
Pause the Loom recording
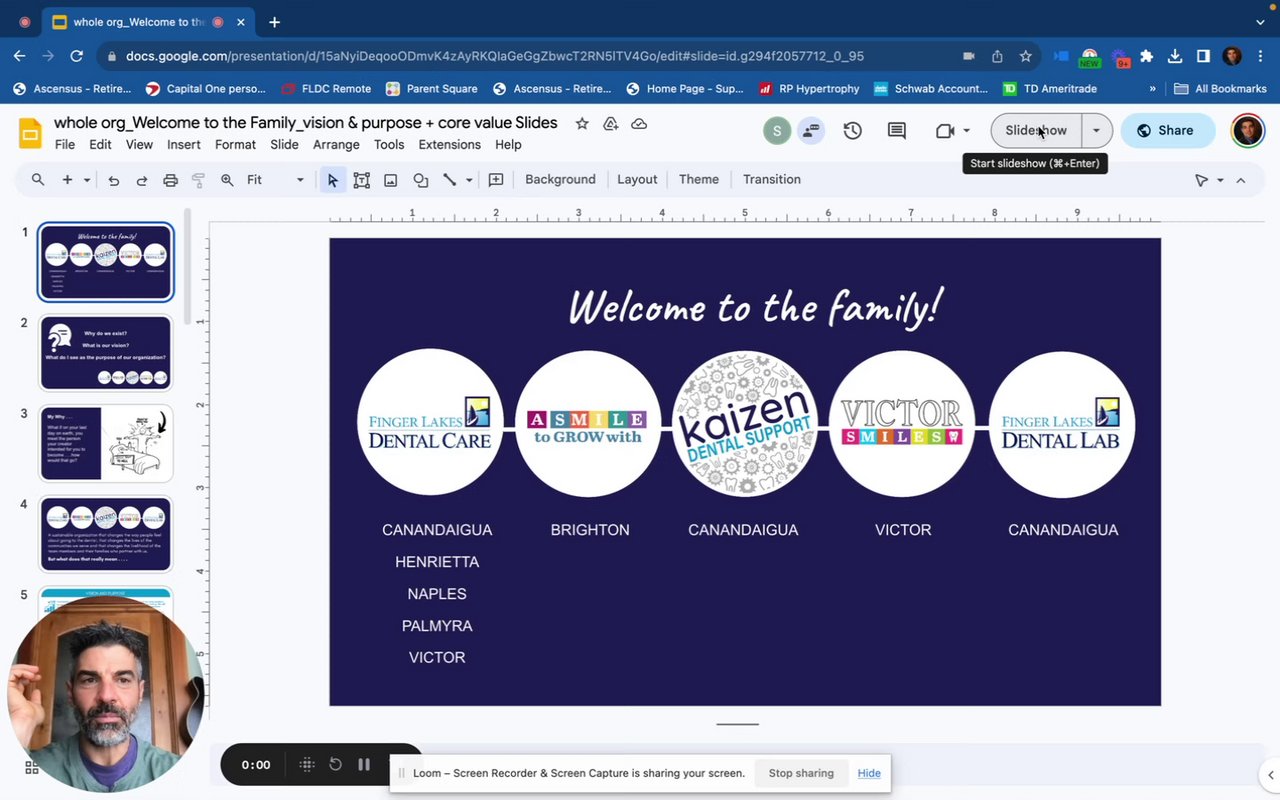tap(364, 765)
